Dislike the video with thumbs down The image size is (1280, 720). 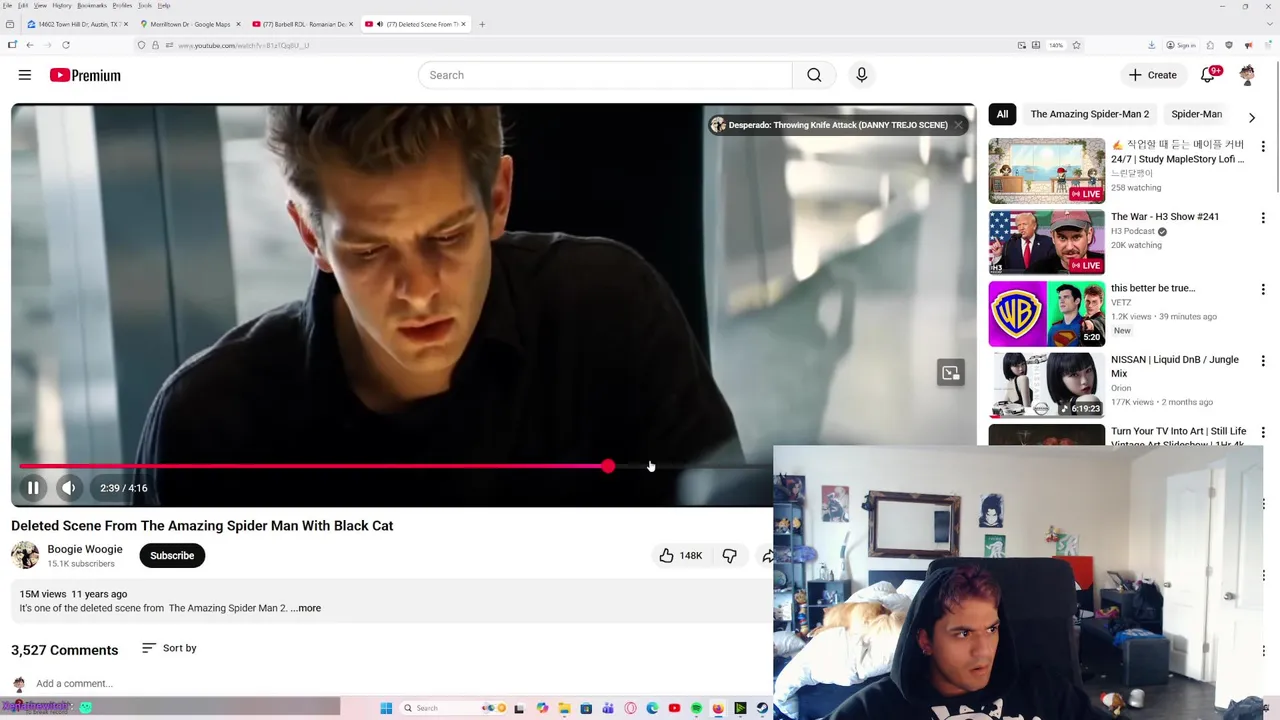pyautogui.click(x=730, y=555)
